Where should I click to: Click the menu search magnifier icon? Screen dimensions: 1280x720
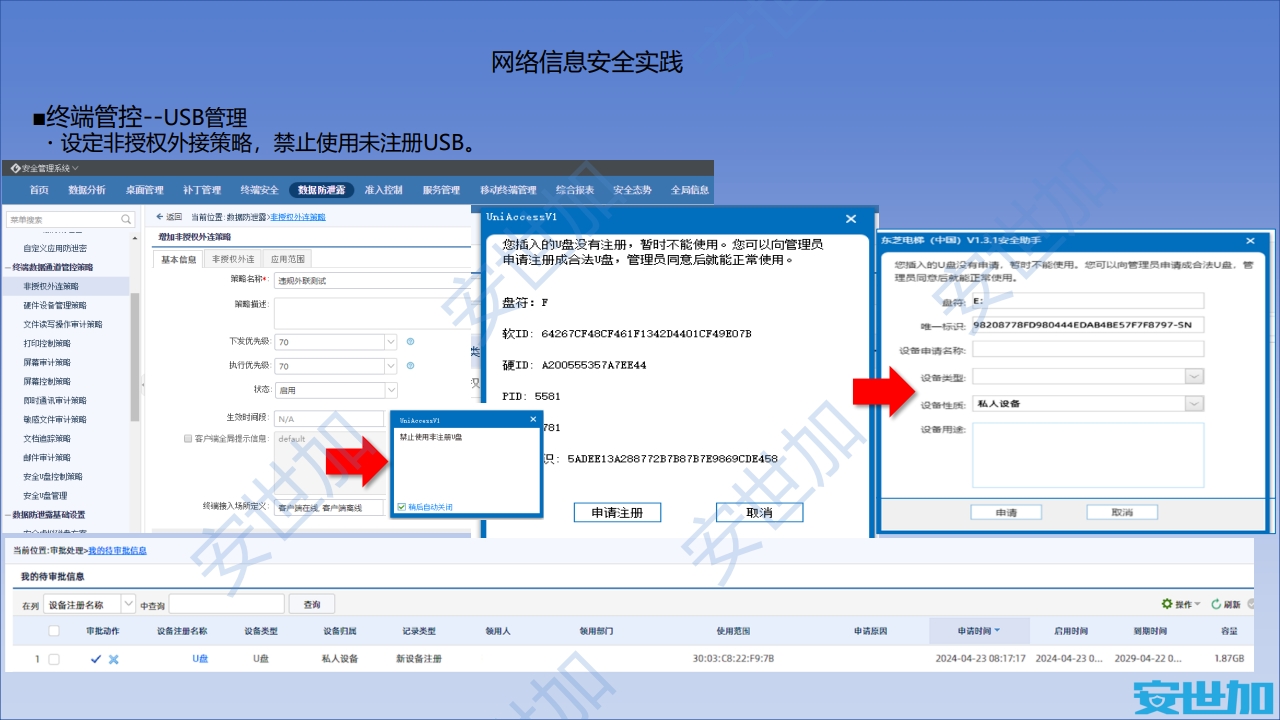(126, 219)
